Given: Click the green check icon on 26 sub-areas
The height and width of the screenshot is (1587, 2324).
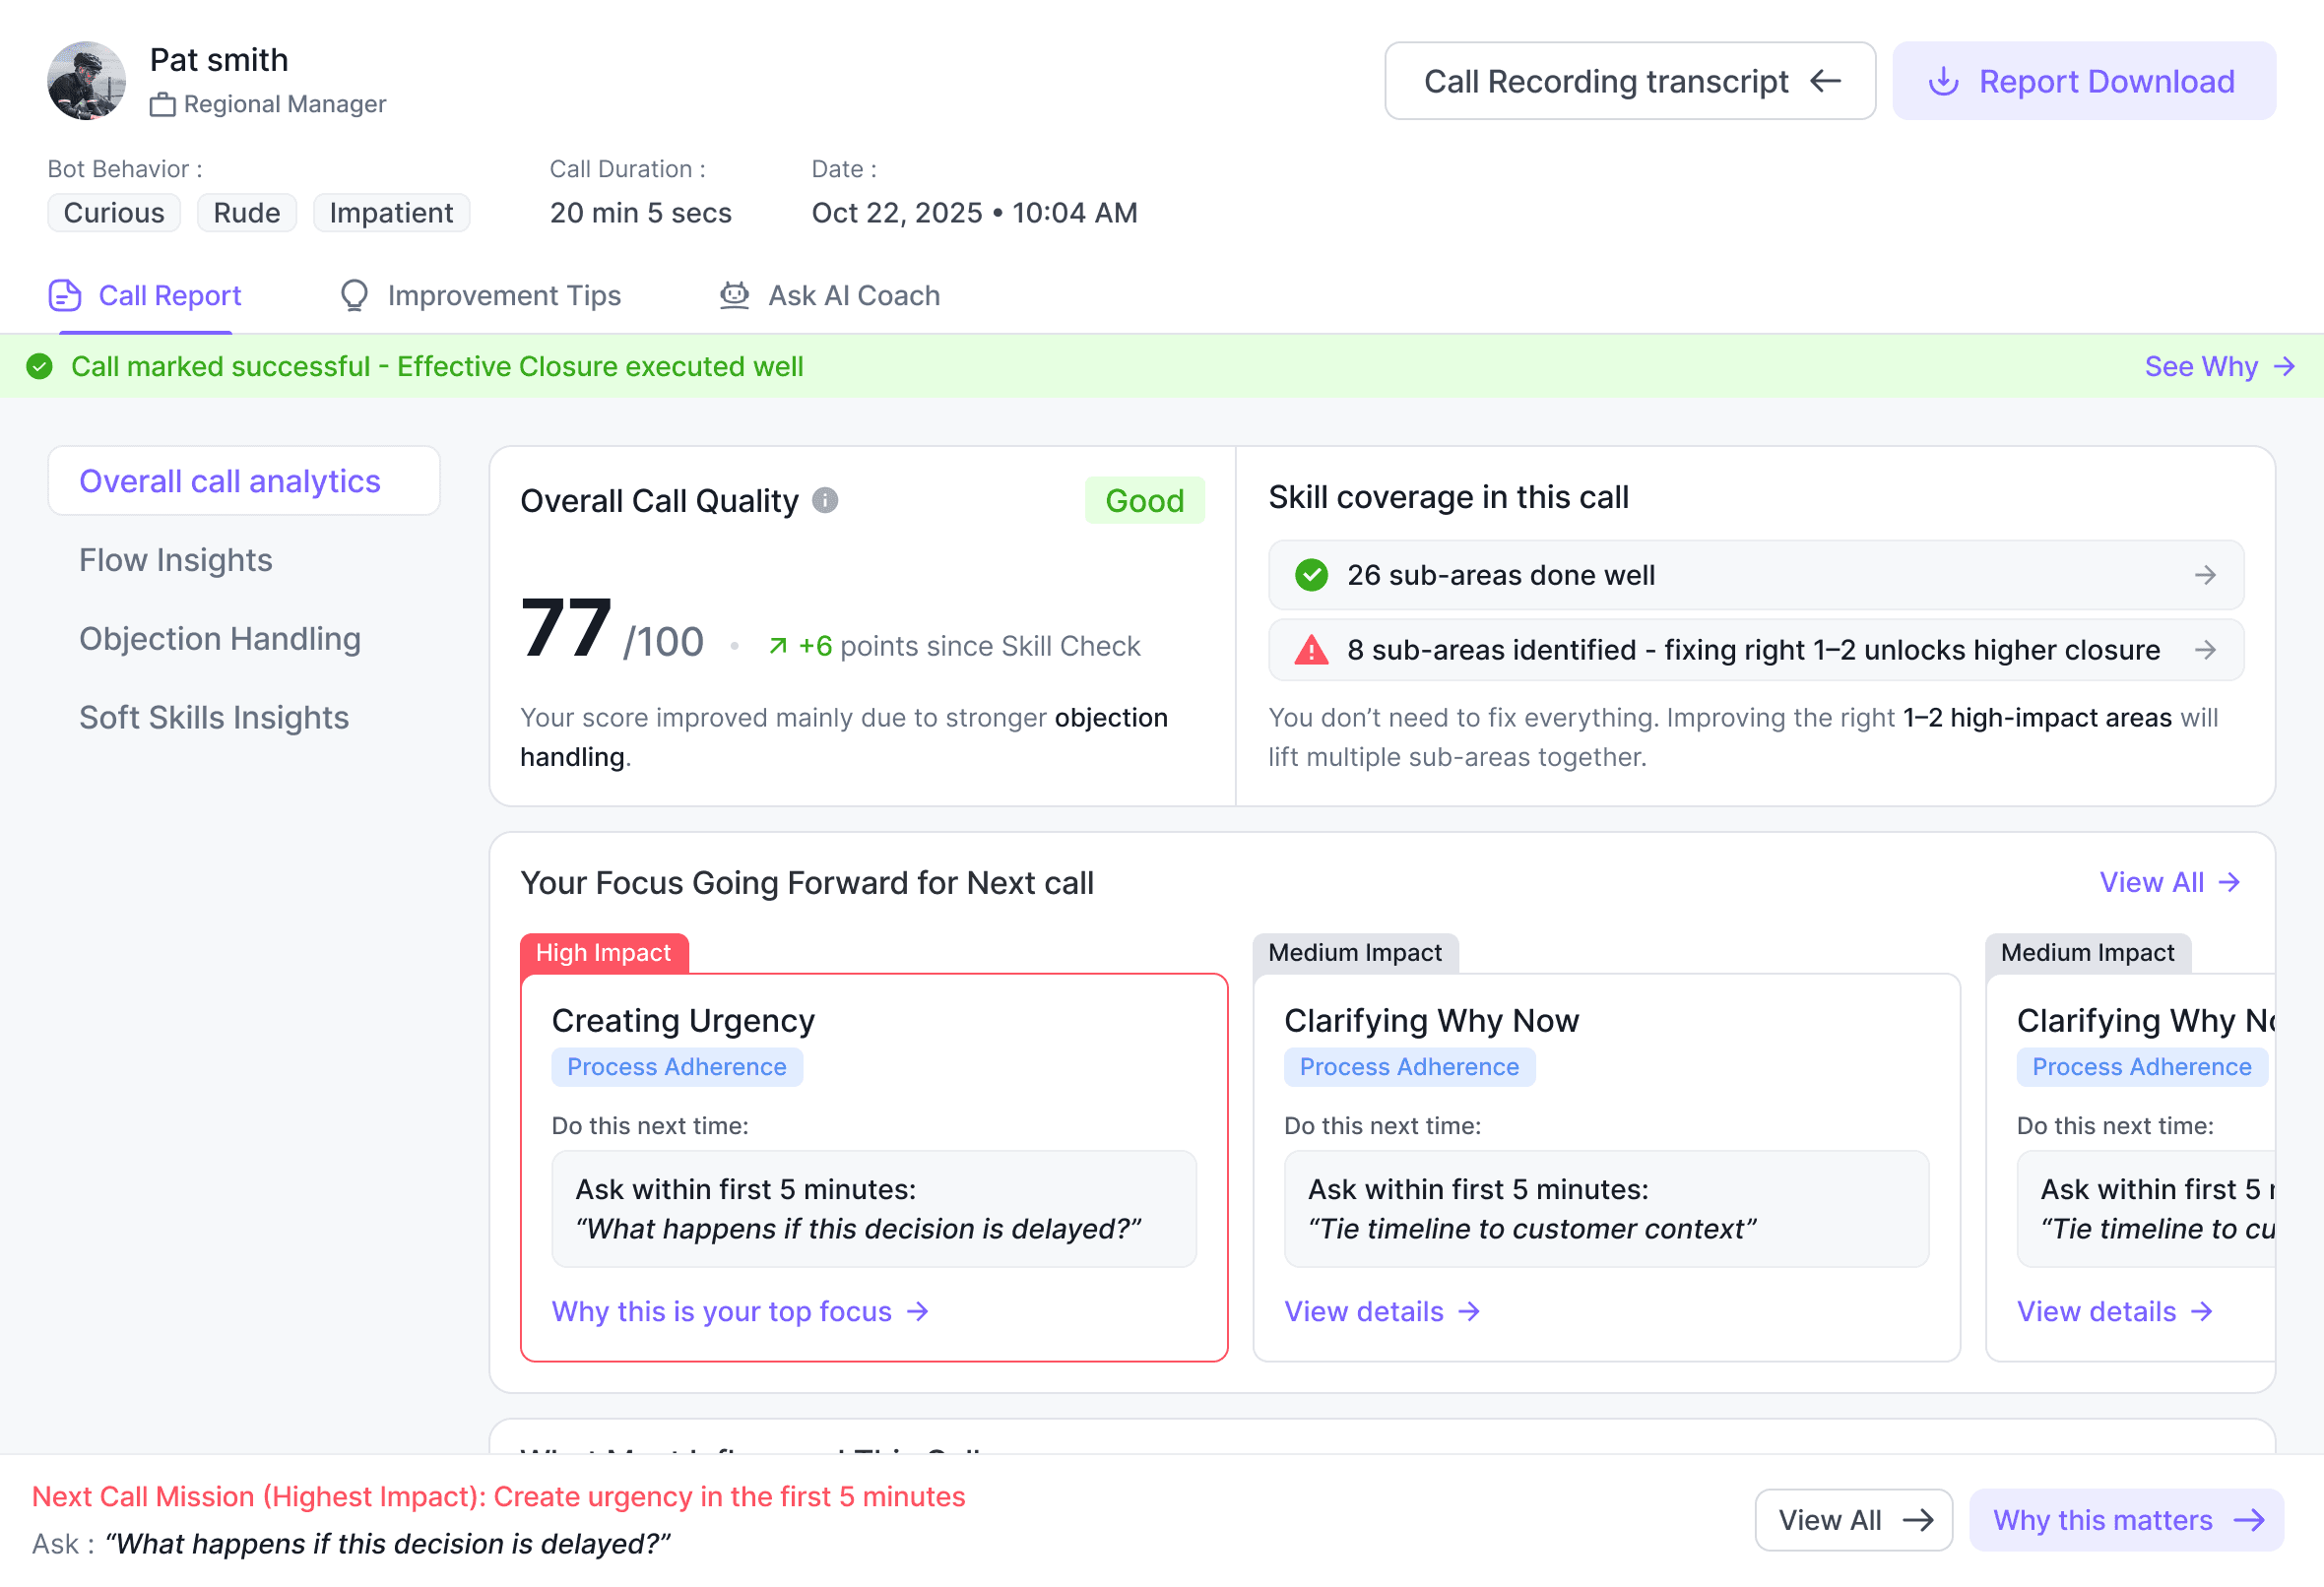Looking at the screenshot, I should coord(1311,575).
